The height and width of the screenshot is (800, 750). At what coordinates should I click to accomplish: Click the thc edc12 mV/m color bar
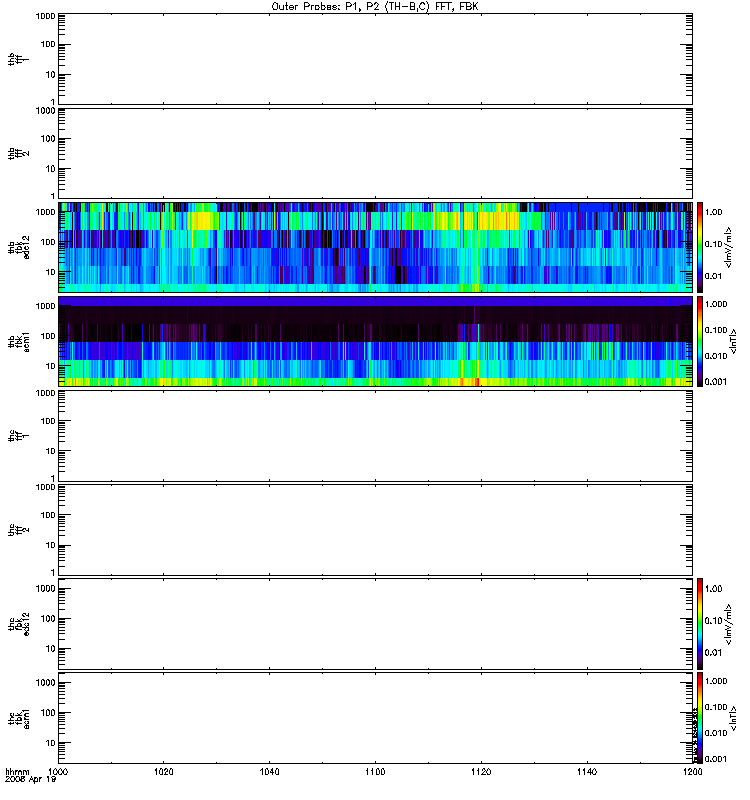[700, 623]
